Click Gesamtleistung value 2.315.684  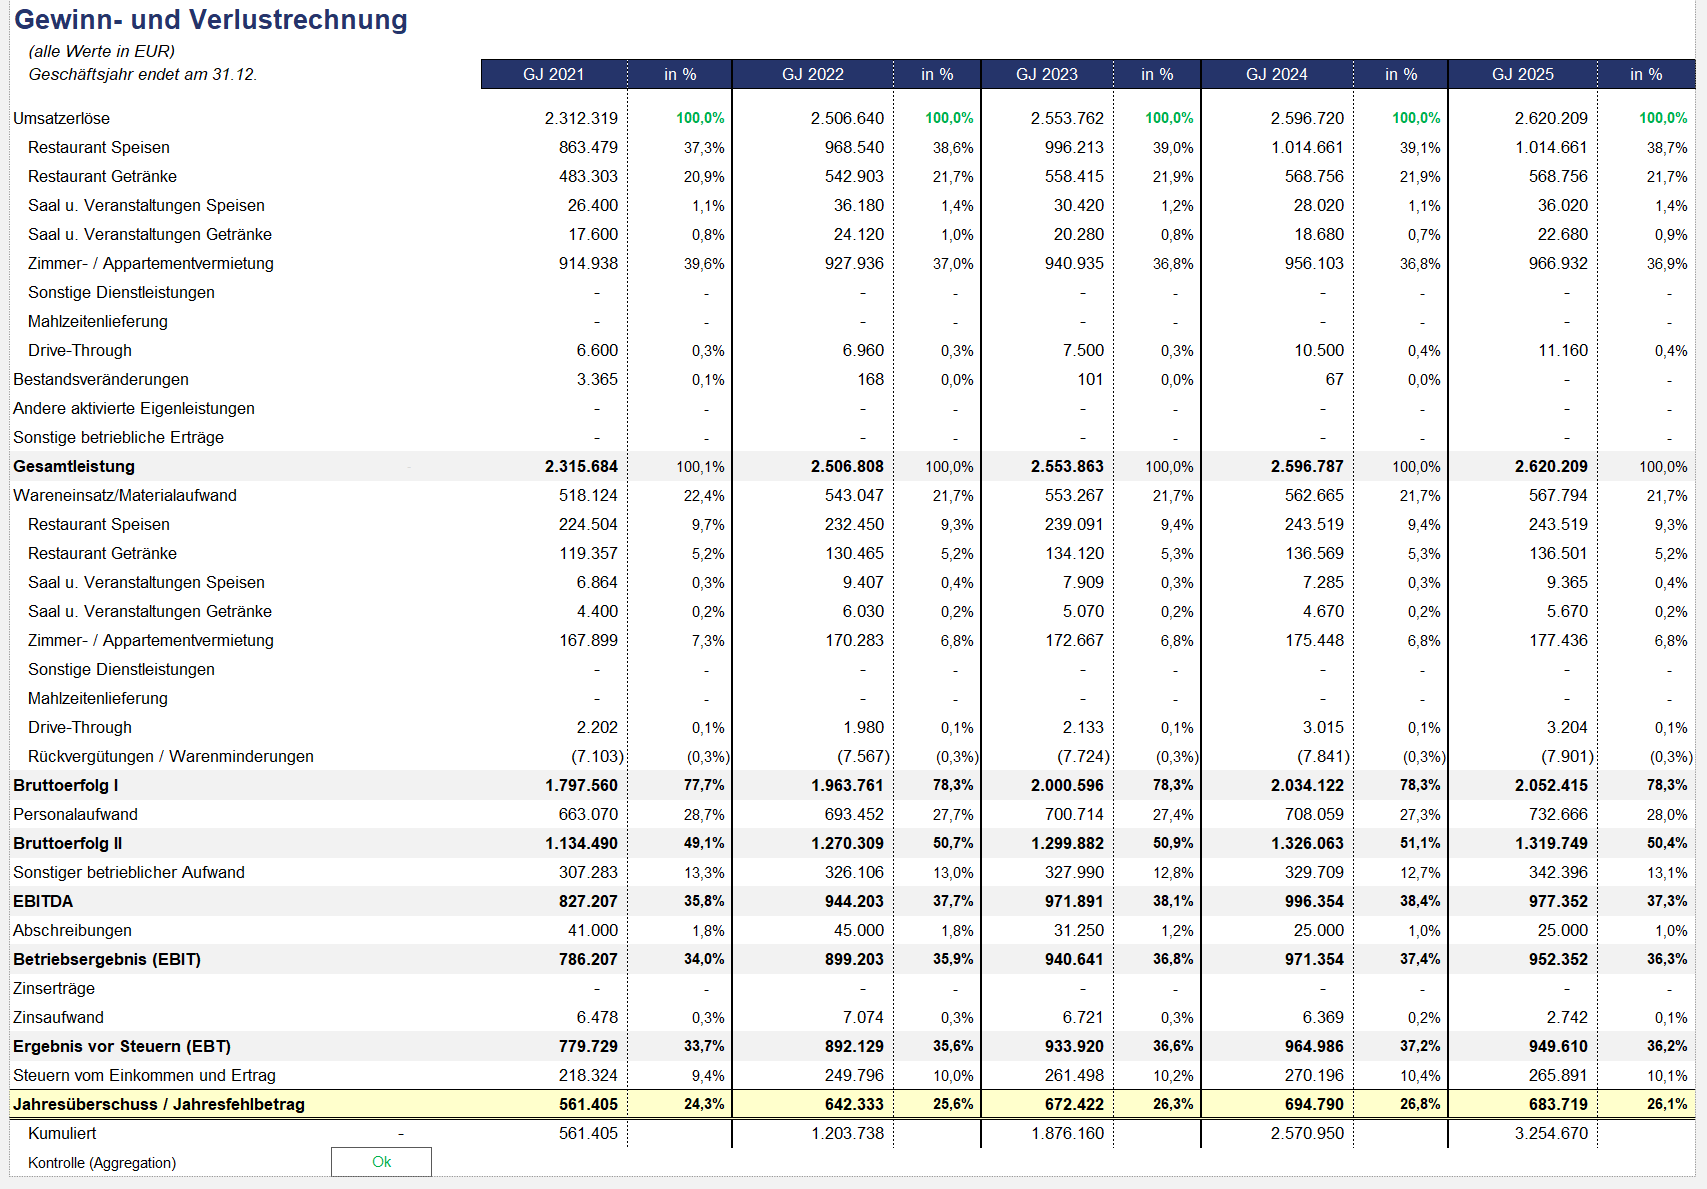tap(581, 466)
